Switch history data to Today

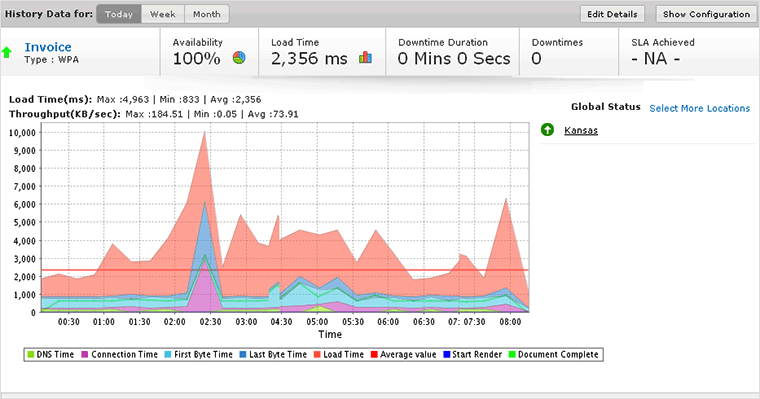119,14
